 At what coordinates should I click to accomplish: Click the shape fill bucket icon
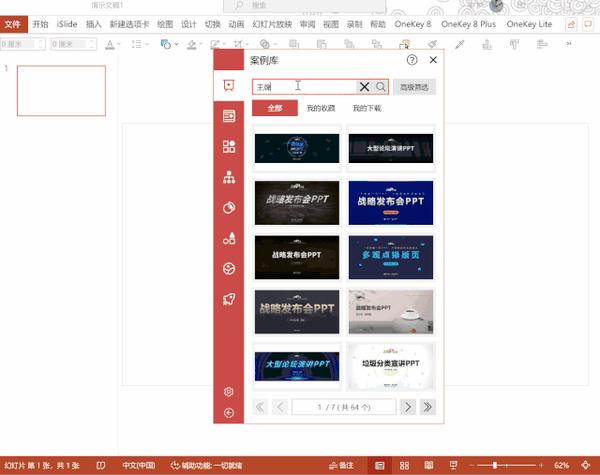[x=191, y=44]
